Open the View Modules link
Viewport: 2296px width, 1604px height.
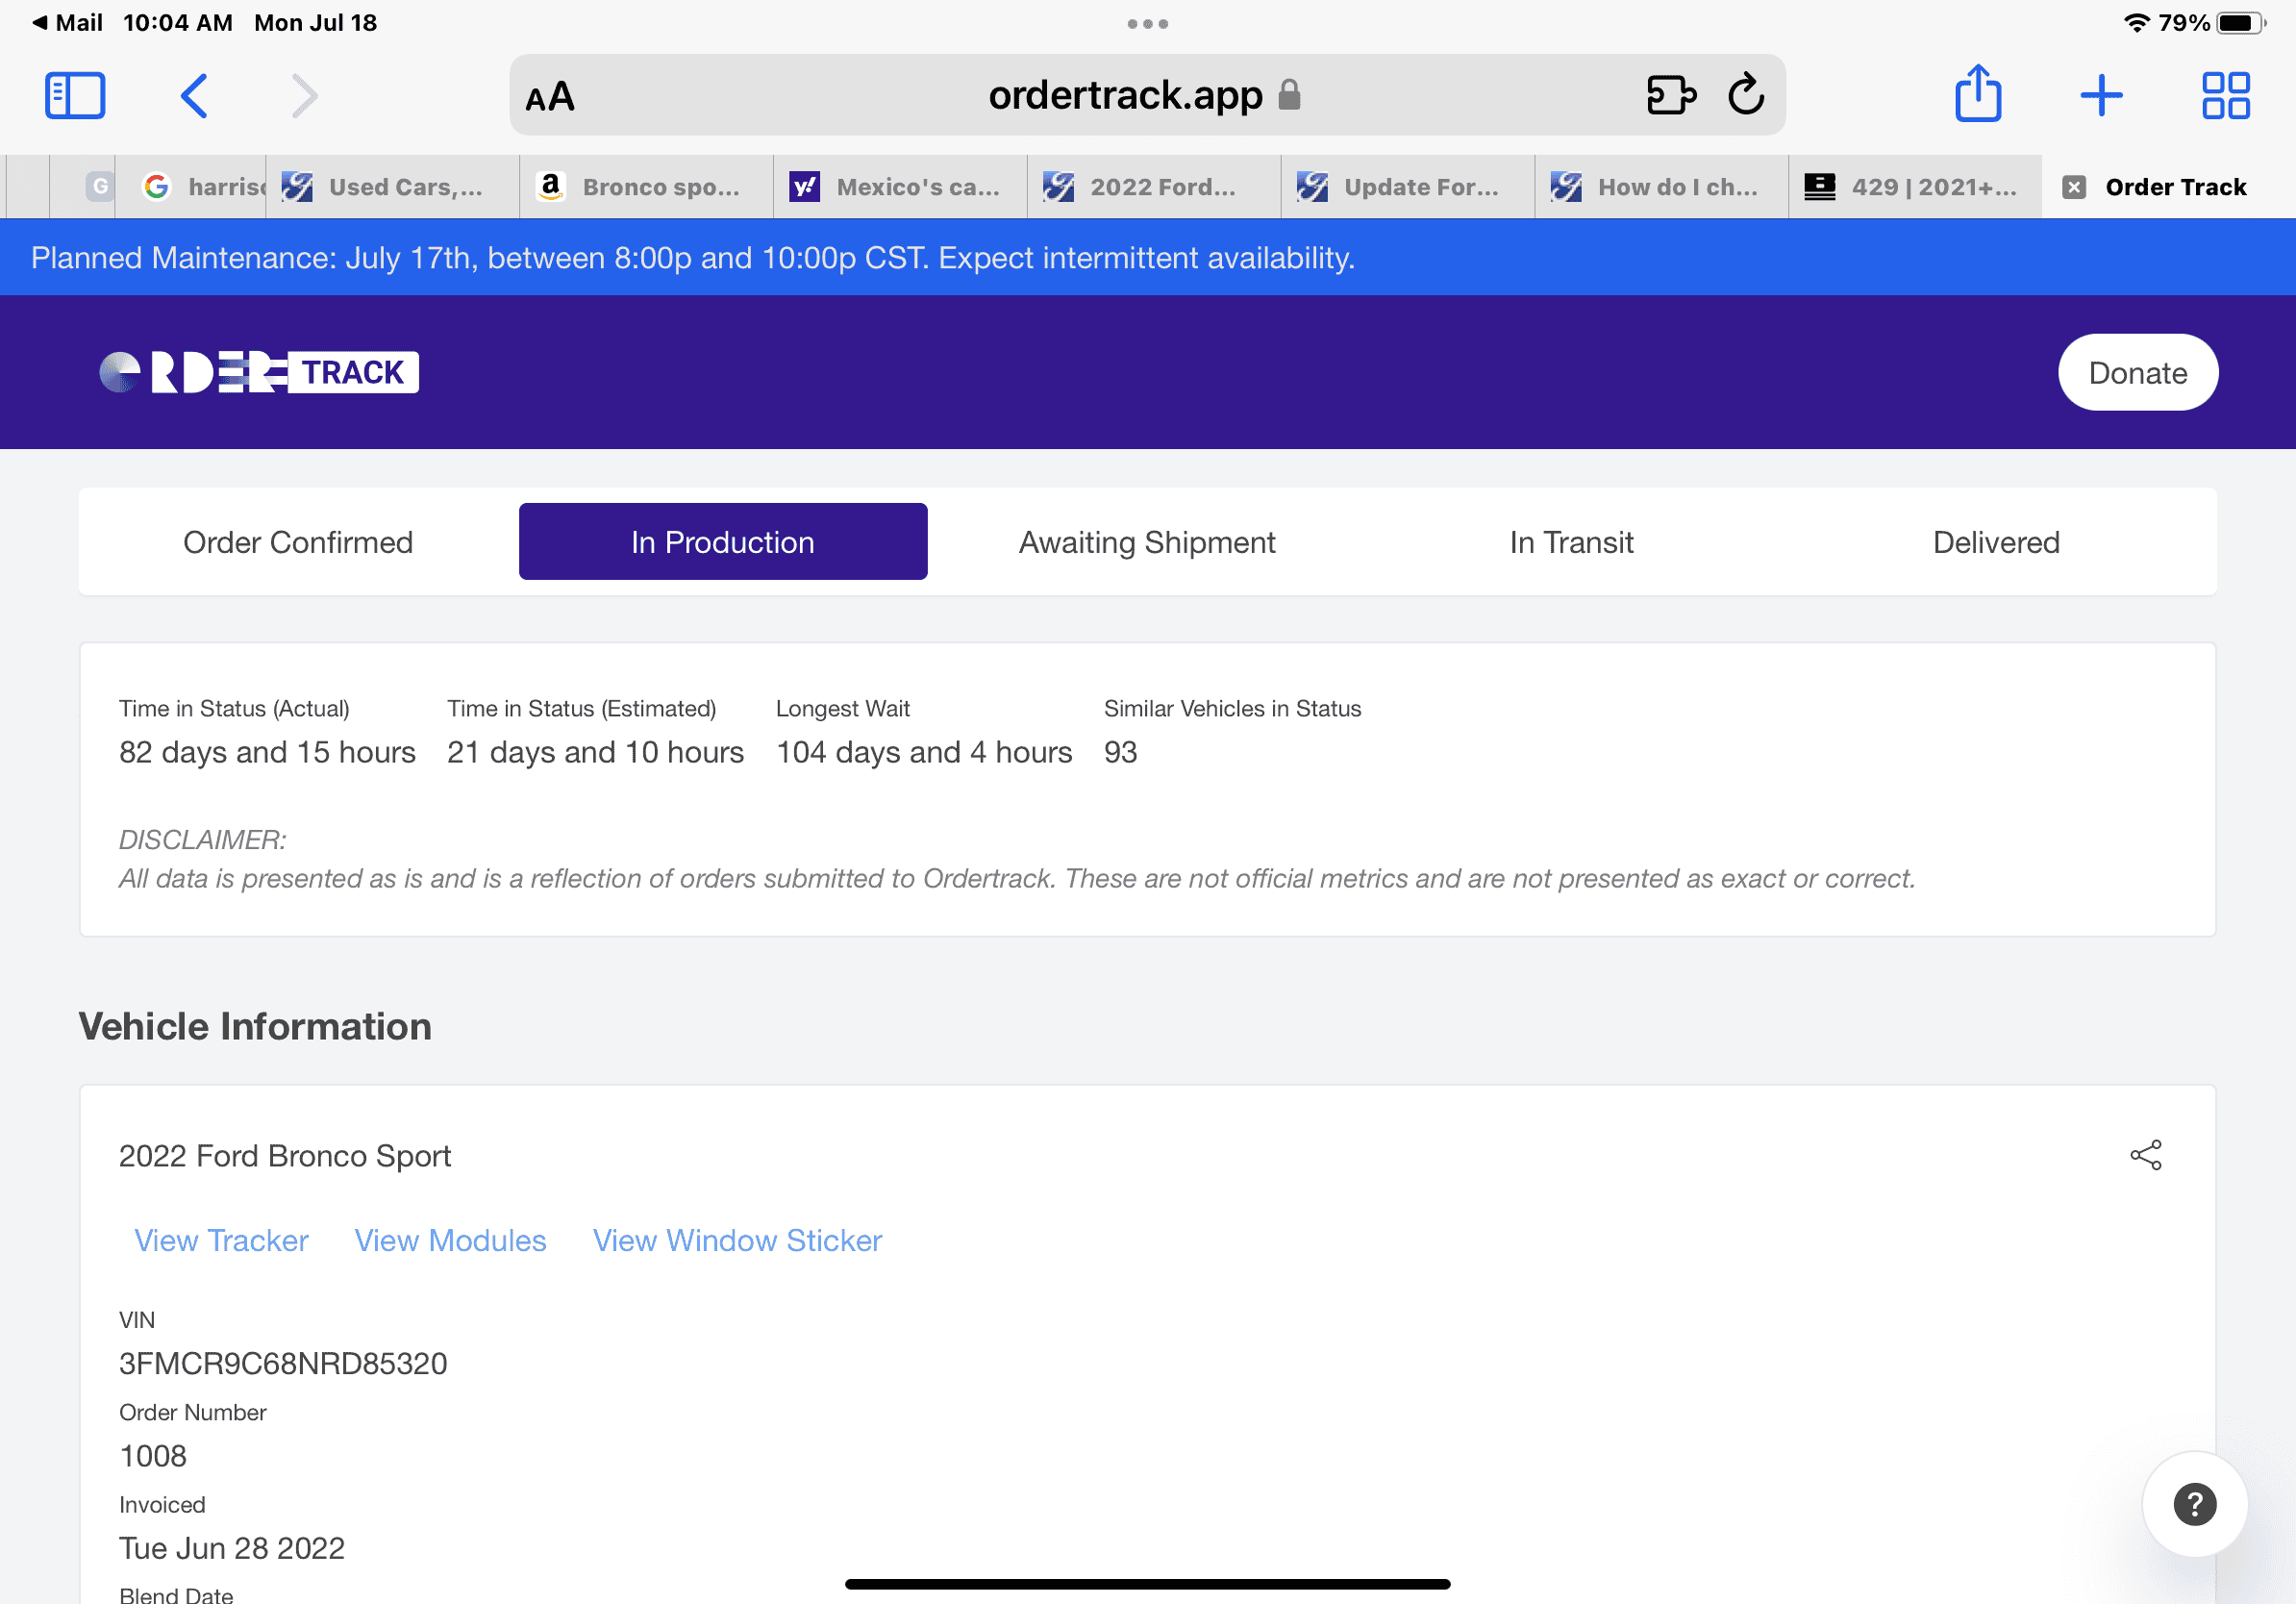click(x=450, y=1240)
